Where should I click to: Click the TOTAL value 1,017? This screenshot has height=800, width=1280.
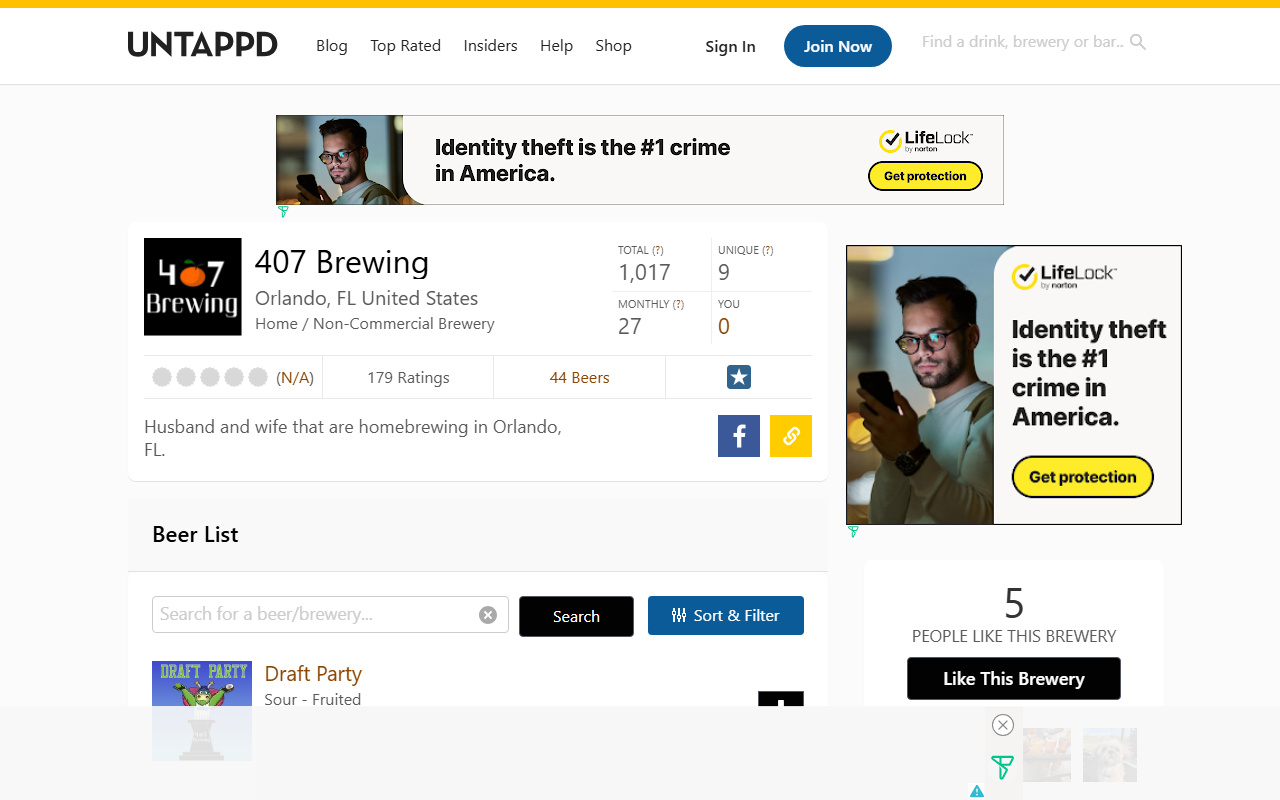point(644,272)
